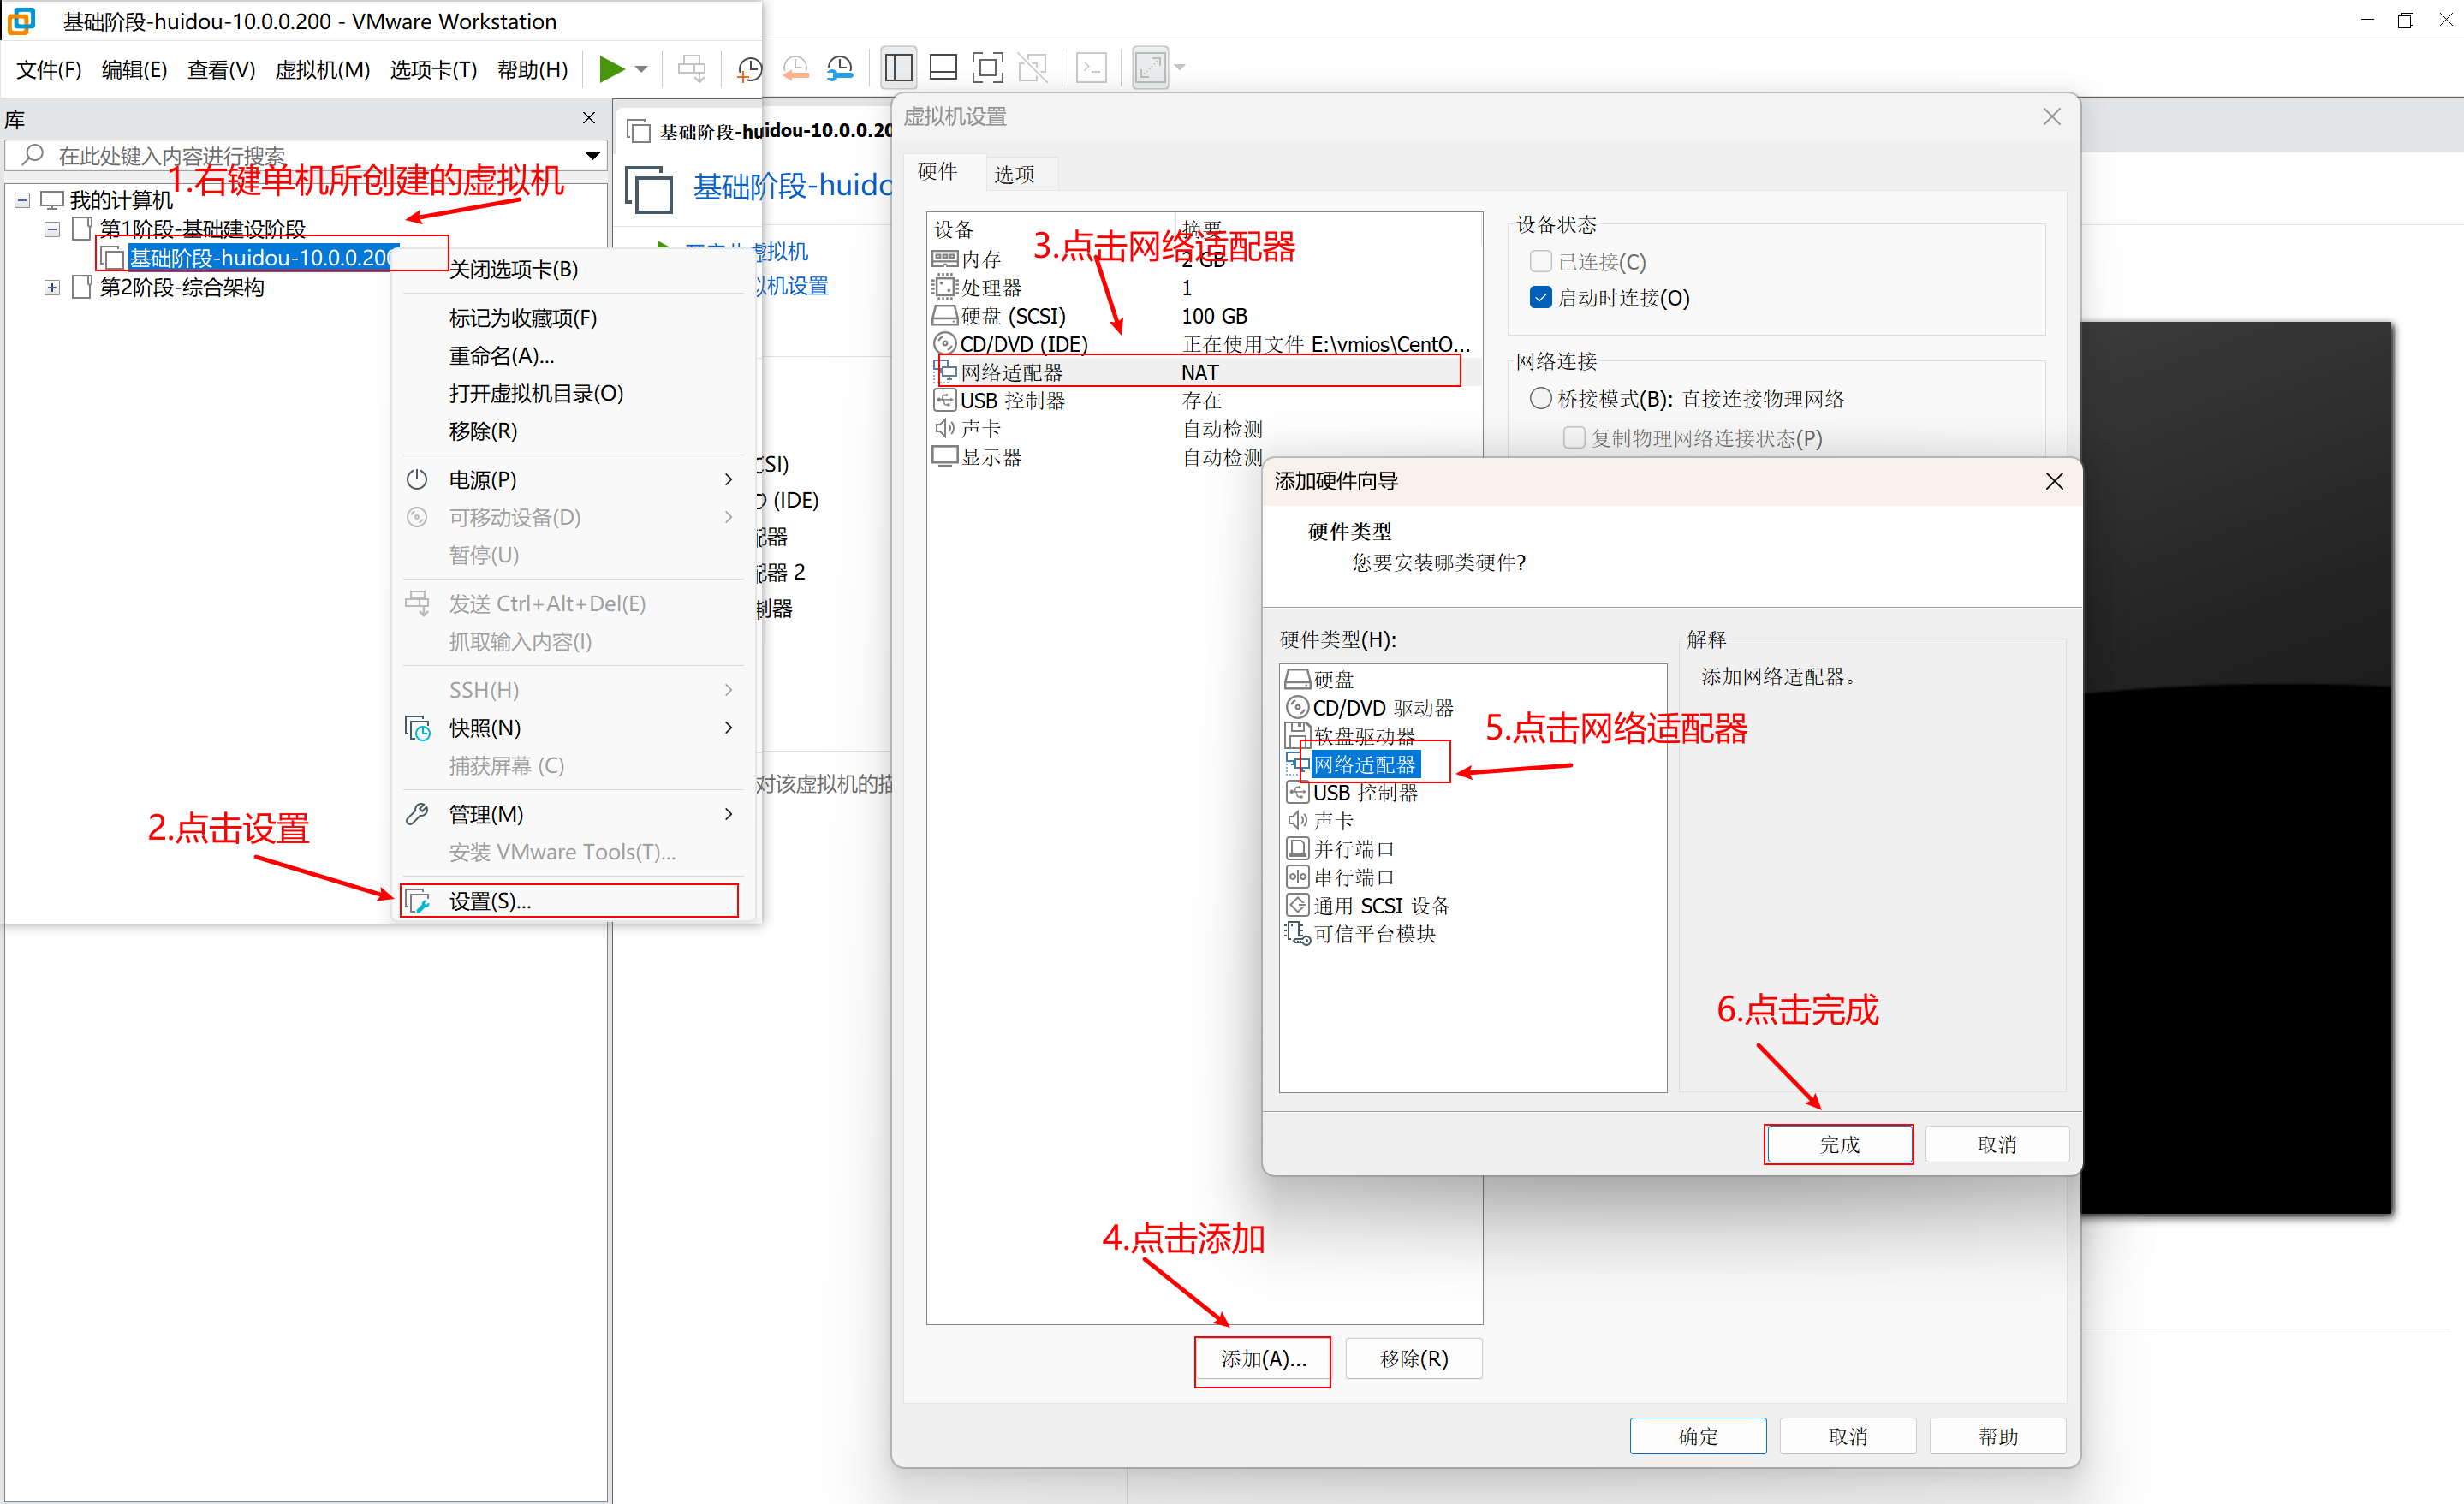Image resolution: width=2464 pixels, height=1504 pixels.
Task: Open the snapshot manager wrench icon
Action: (x=840, y=69)
